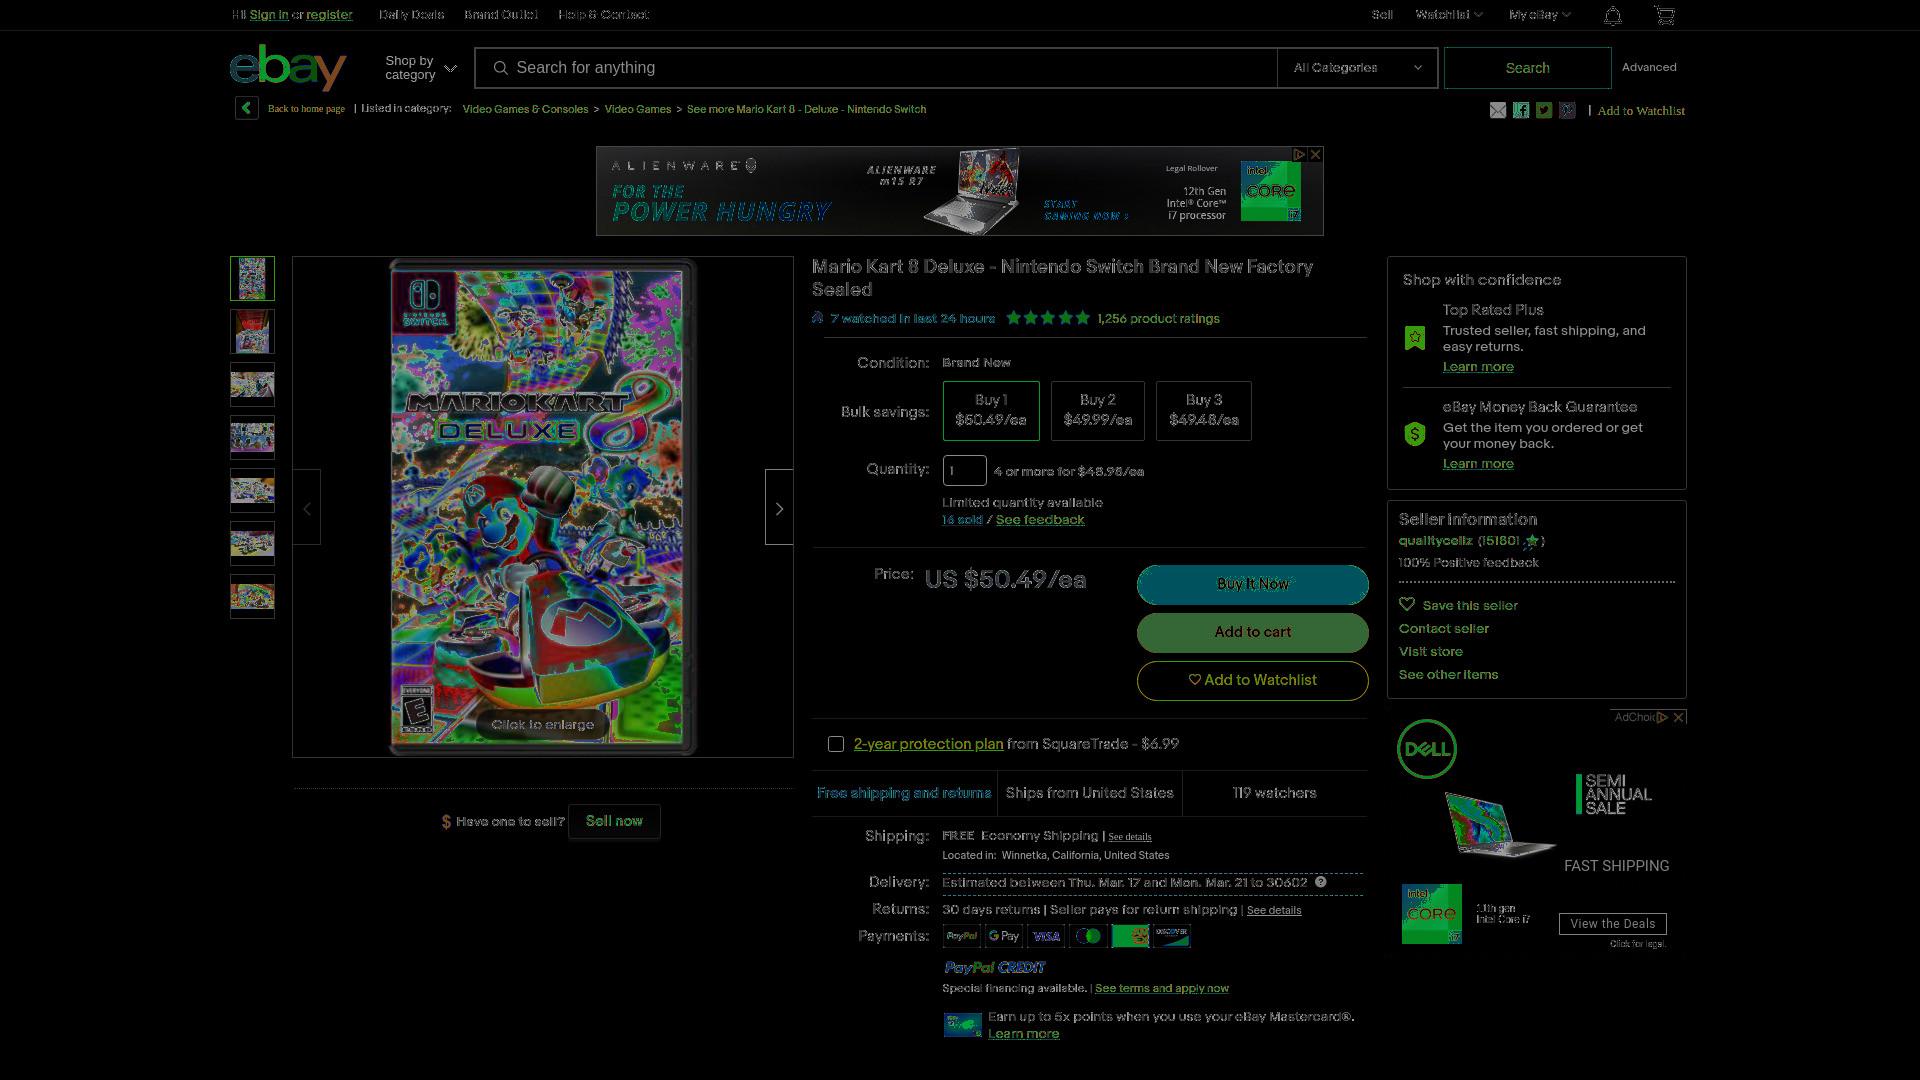Share listing on Facebook icon

click(1520, 110)
